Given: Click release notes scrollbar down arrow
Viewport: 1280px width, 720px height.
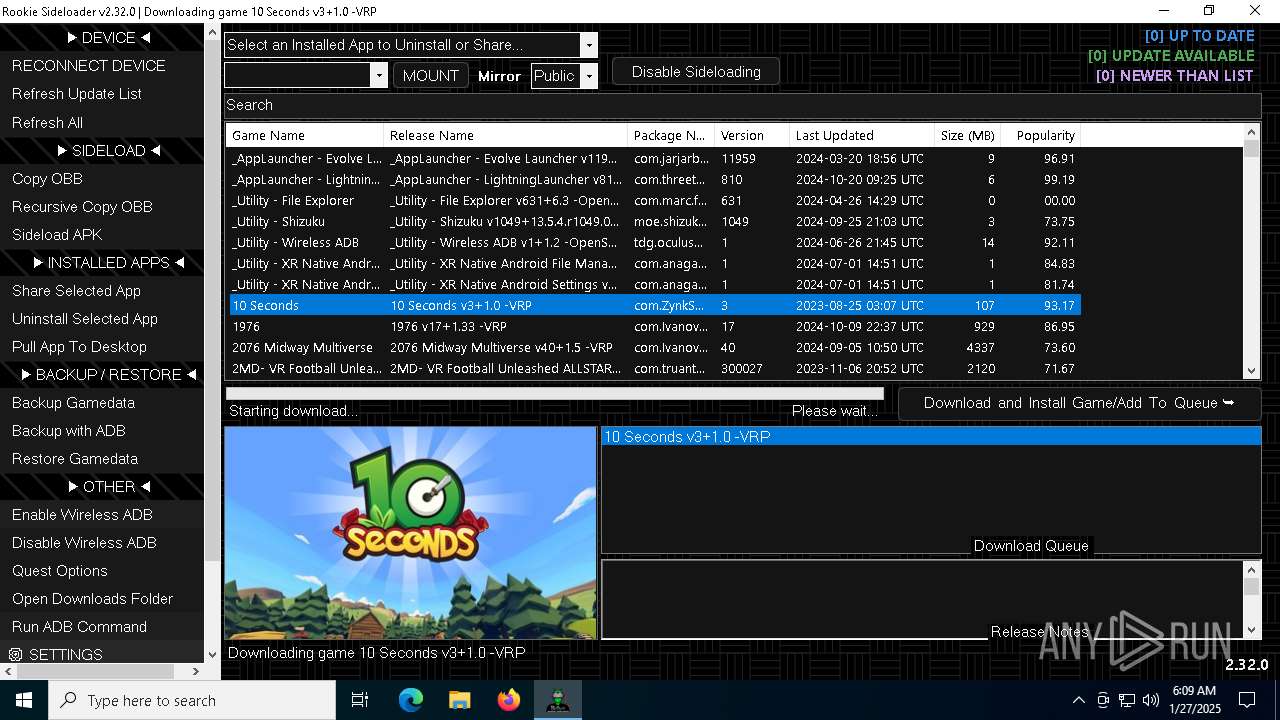Looking at the screenshot, I should pyautogui.click(x=1251, y=630).
